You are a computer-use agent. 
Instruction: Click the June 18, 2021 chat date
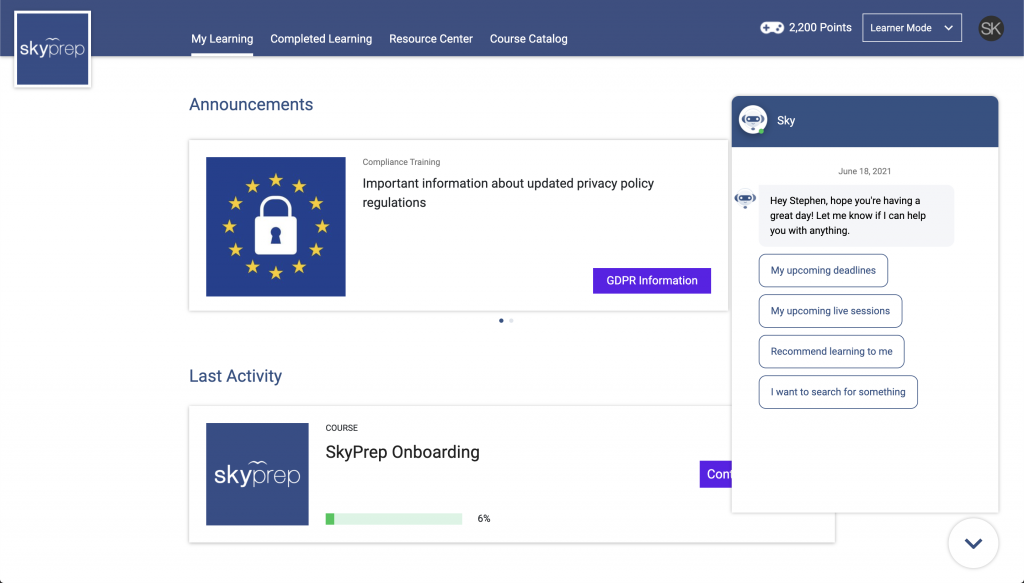(865, 171)
